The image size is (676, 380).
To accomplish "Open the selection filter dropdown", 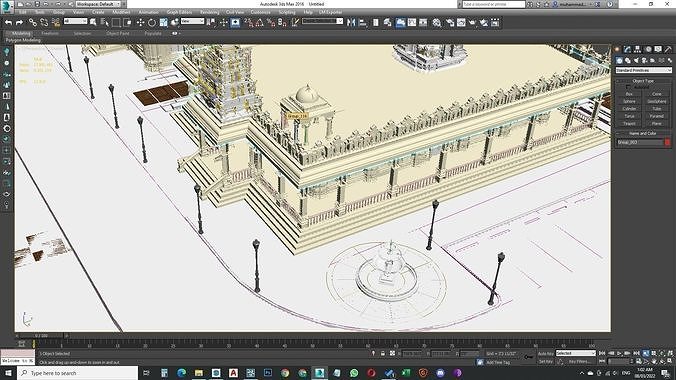I will pyautogui.click(x=75, y=21).
